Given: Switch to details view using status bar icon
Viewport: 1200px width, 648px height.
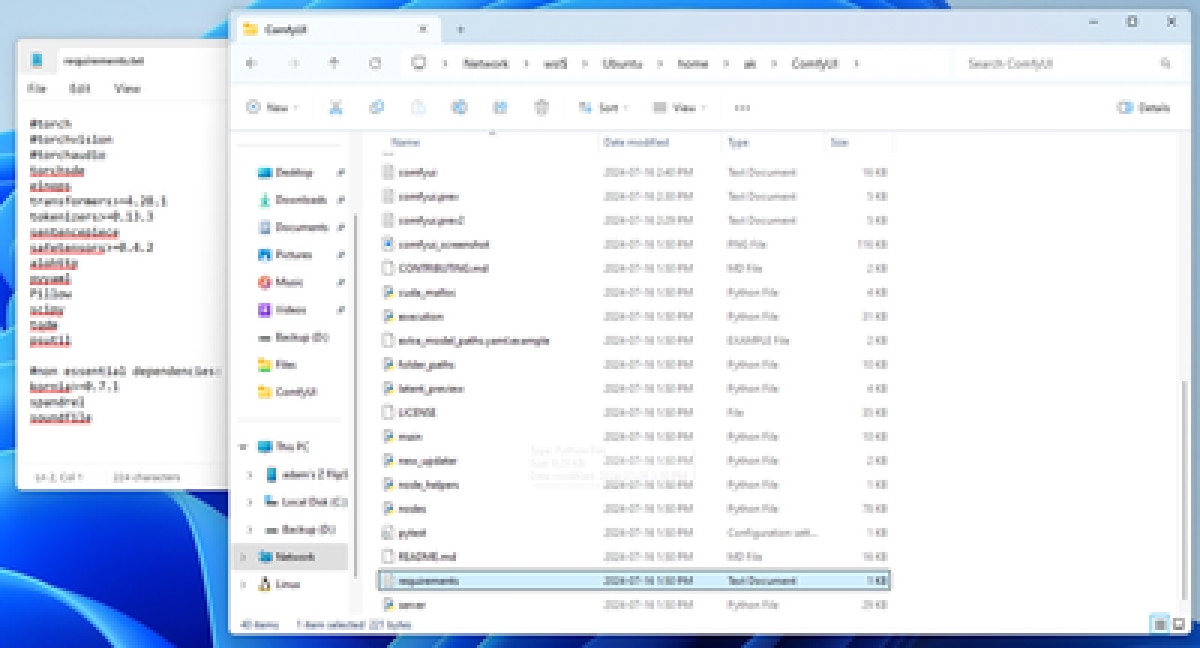Looking at the screenshot, I should click(1160, 624).
